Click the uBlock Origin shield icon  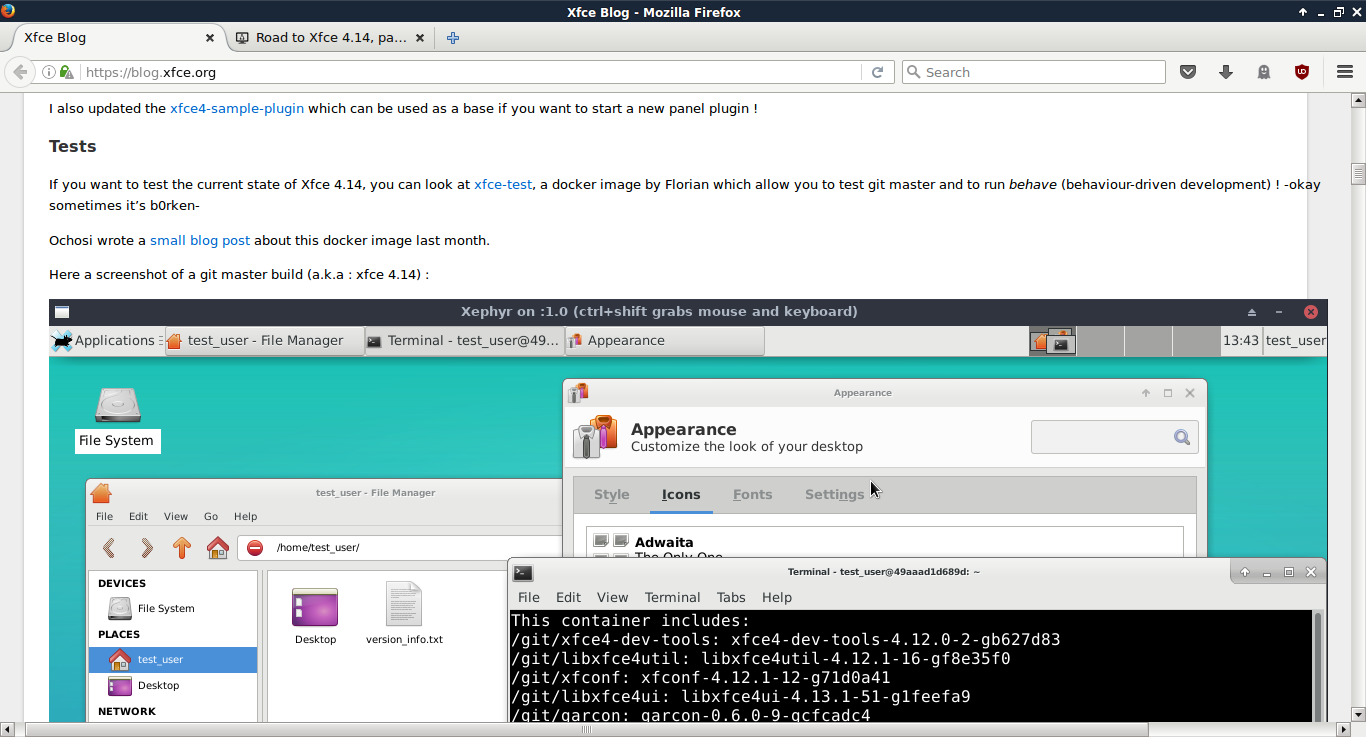pos(1302,72)
